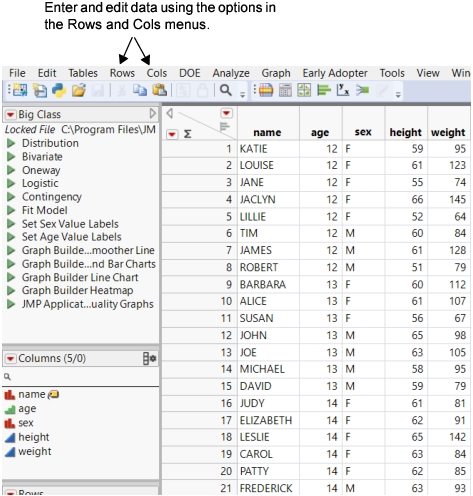Click the nominal icon beside sex column
This screenshot has height=496, width=473.
click(x=10, y=423)
